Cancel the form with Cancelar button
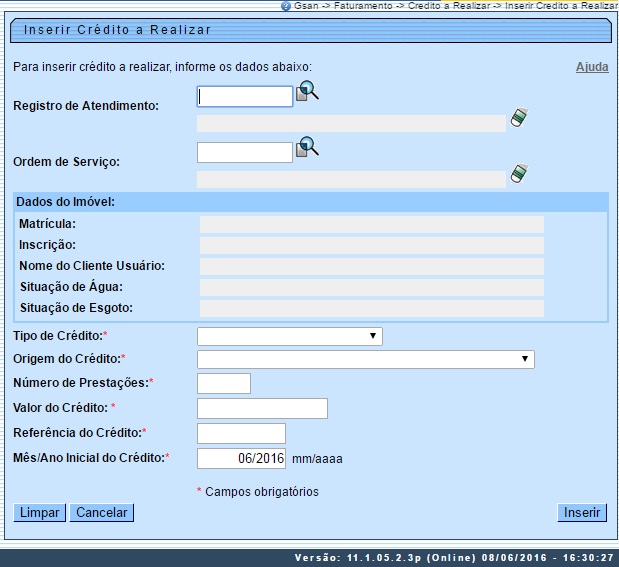Image resolution: width=619 pixels, height=567 pixels. (102, 513)
